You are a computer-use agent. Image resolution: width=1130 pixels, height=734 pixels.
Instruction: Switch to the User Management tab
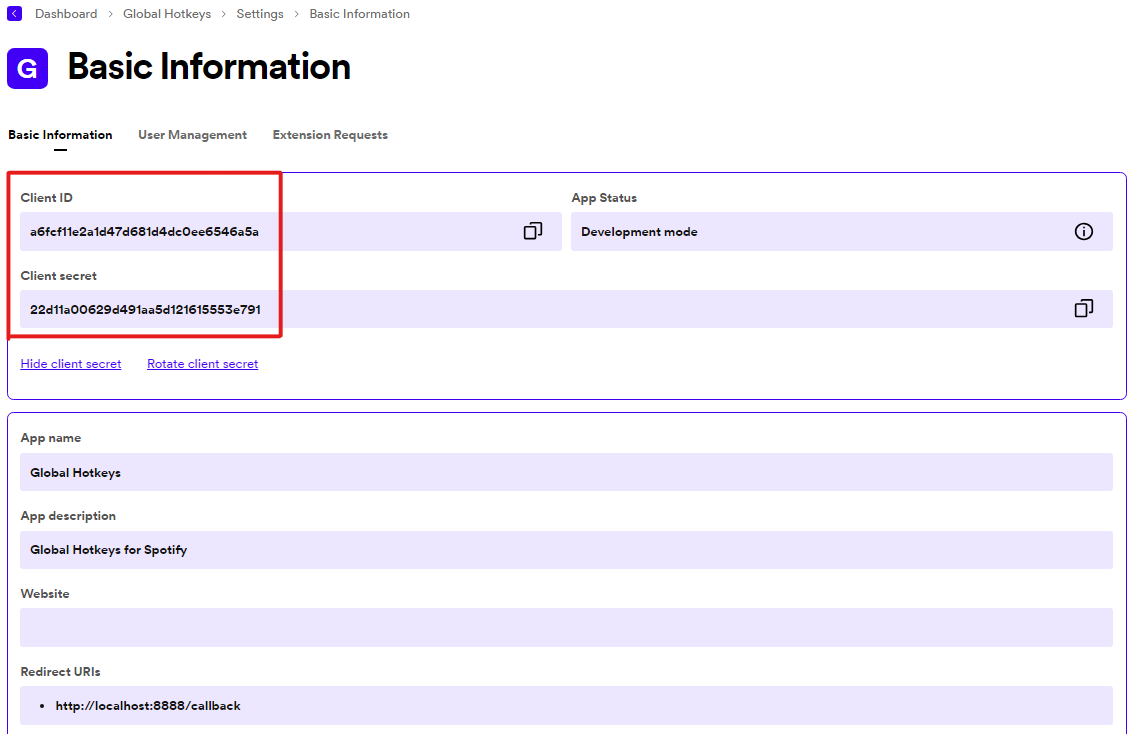(x=192, y=135)
